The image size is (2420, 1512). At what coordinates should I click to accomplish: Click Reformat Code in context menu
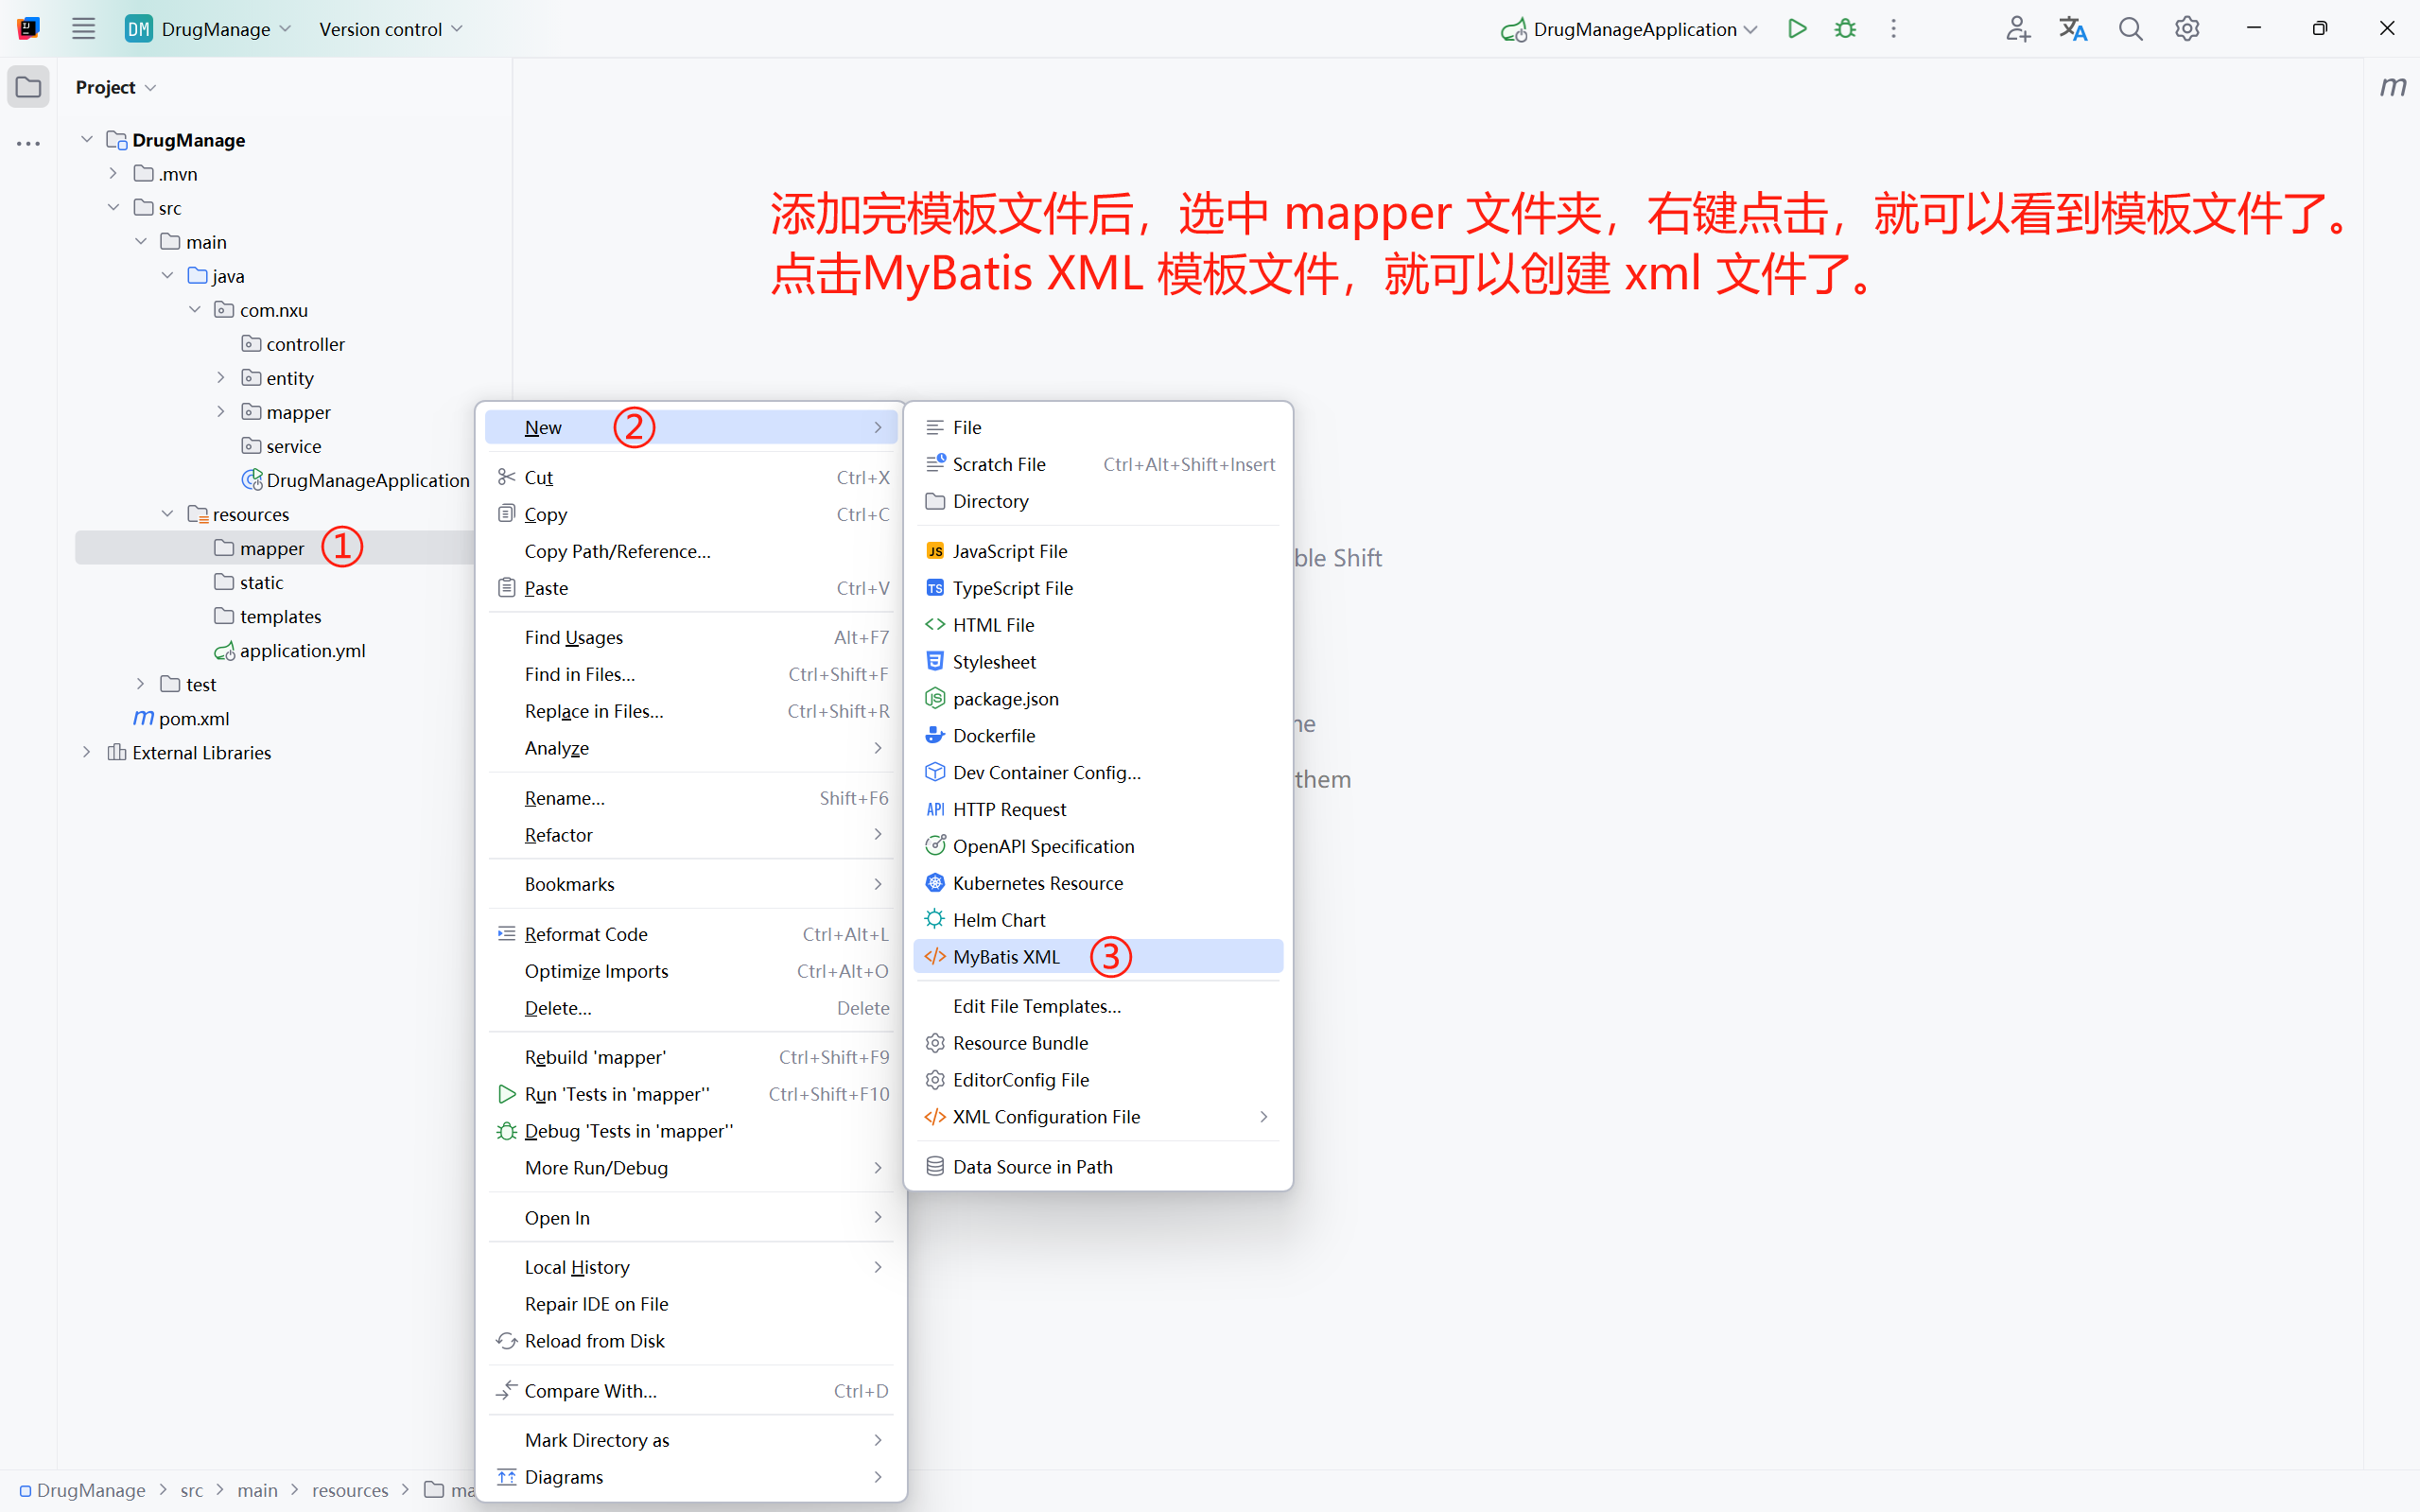pos(586,934)
